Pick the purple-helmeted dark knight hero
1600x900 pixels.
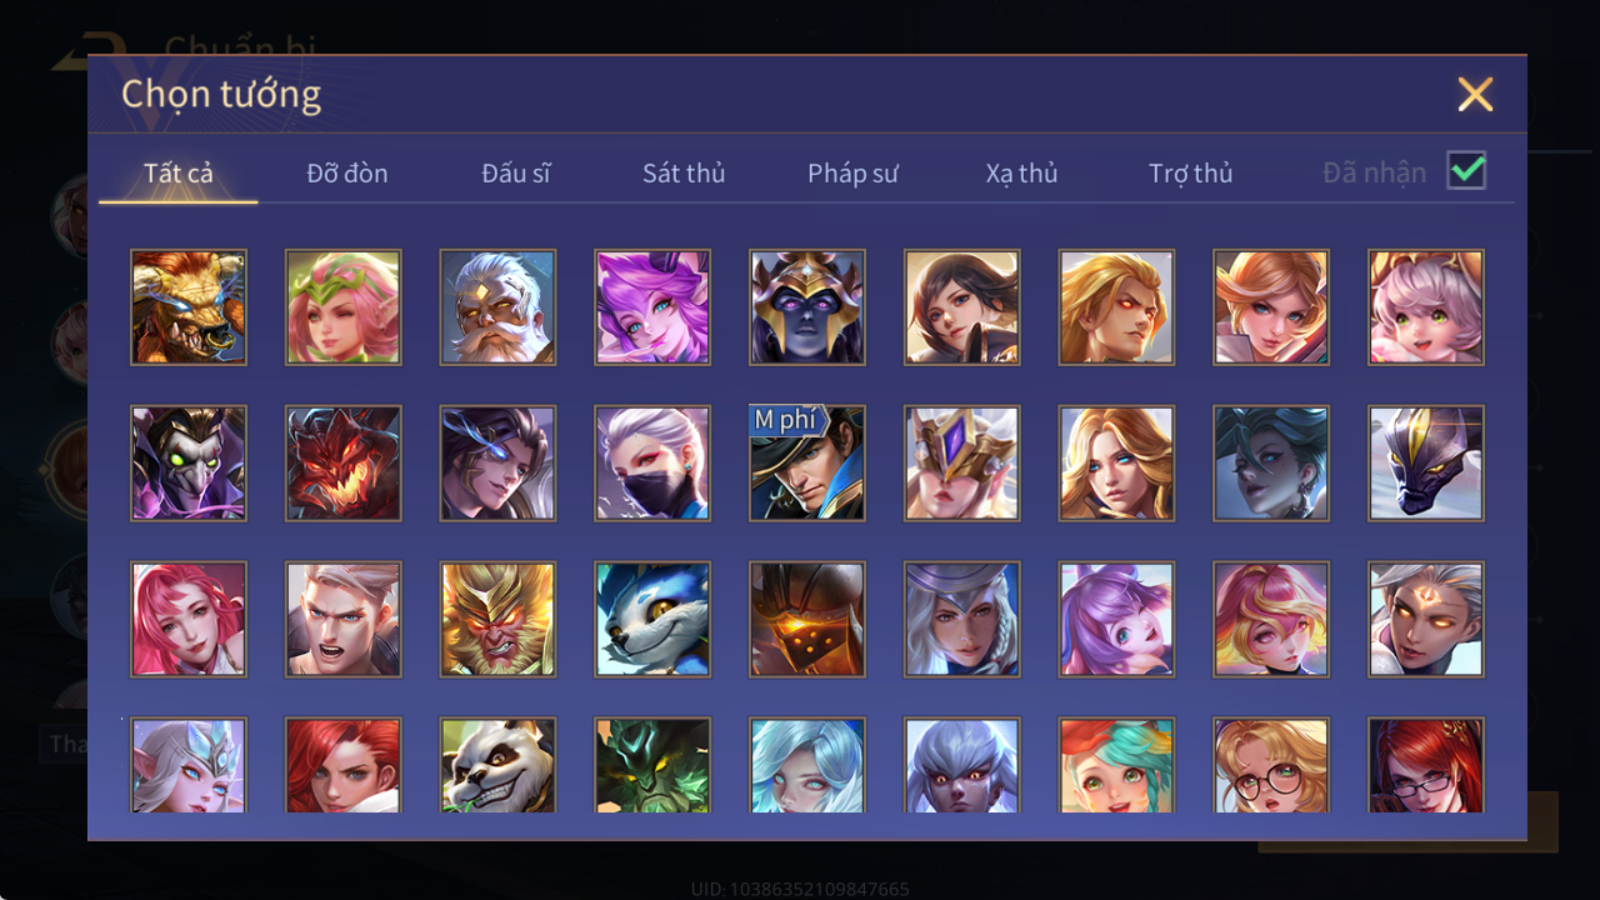[x=807, y=307]
